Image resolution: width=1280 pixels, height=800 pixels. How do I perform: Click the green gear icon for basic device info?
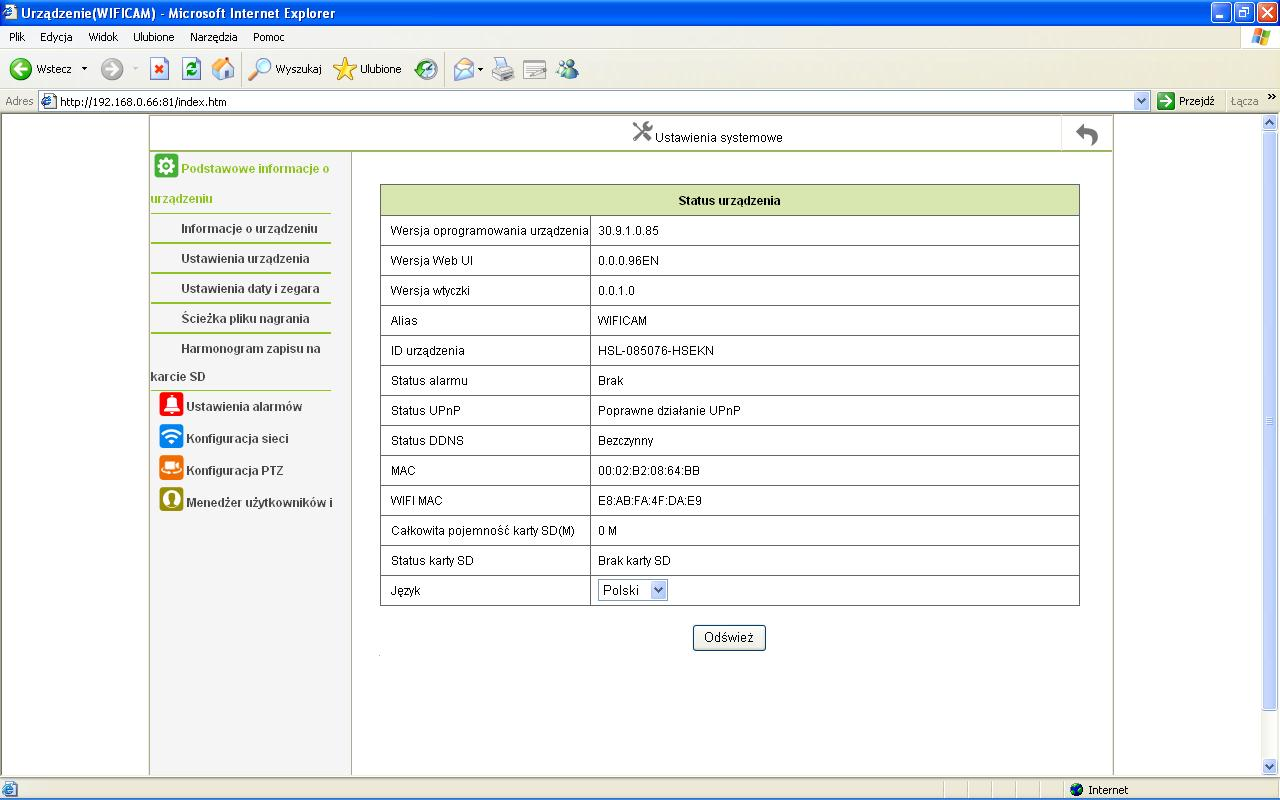coord(166,166)
